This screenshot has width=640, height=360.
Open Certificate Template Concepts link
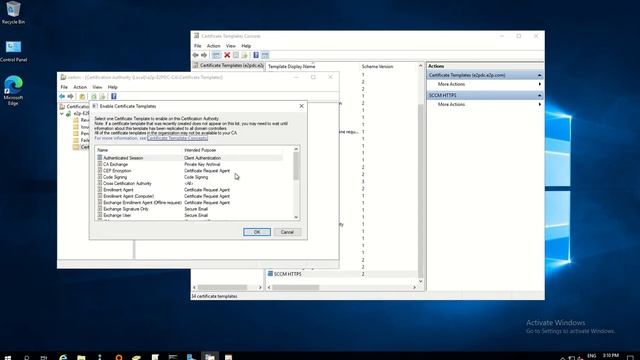pos(177,138)
